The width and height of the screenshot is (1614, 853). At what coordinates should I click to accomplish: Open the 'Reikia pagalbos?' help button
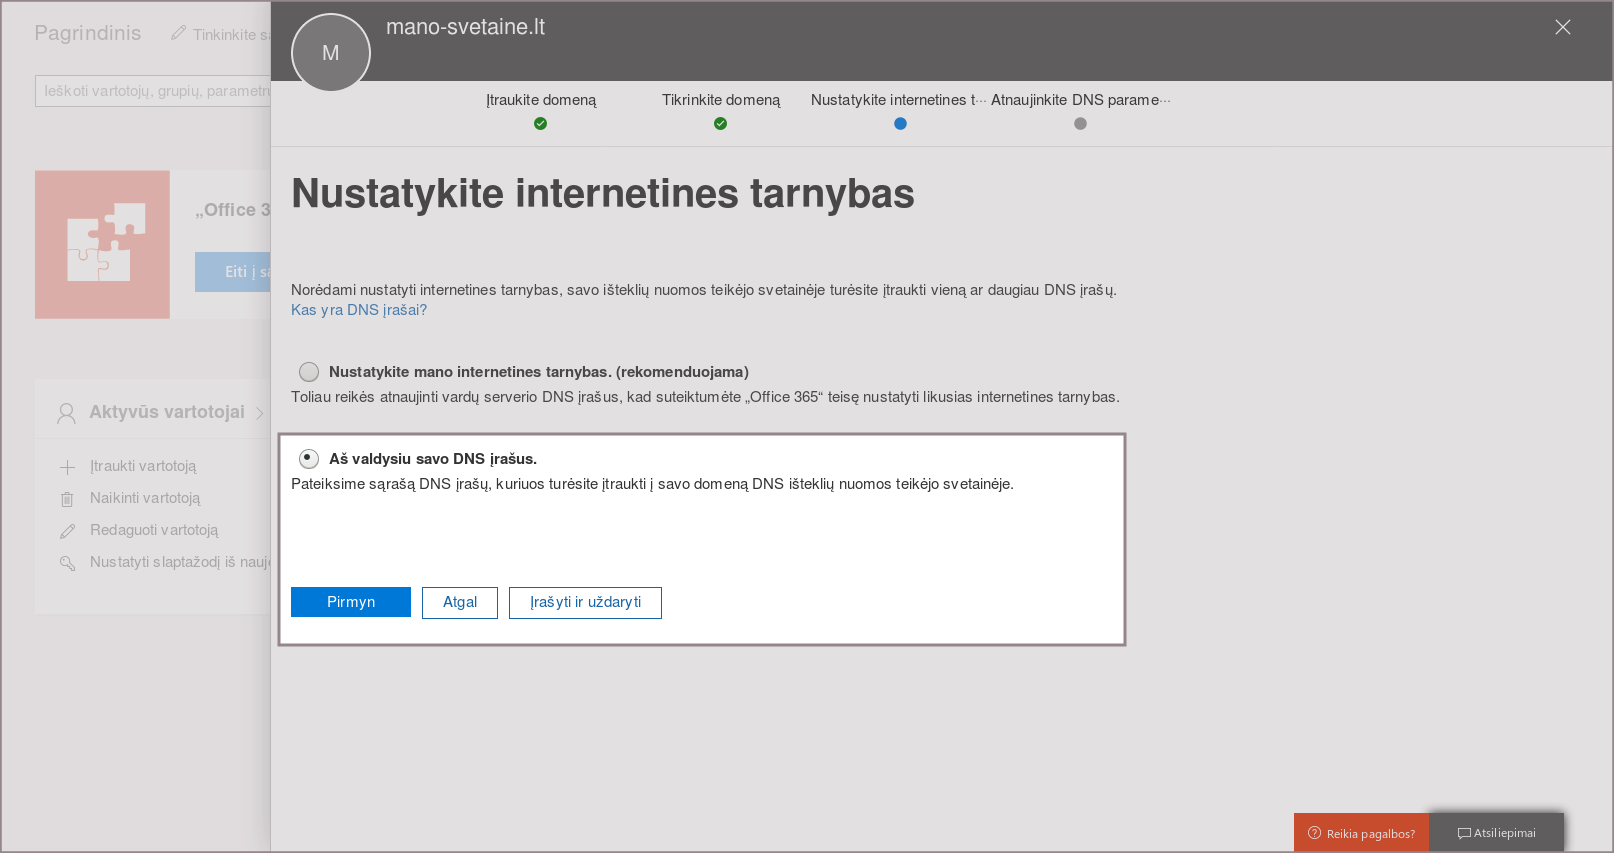point(1361,833)
